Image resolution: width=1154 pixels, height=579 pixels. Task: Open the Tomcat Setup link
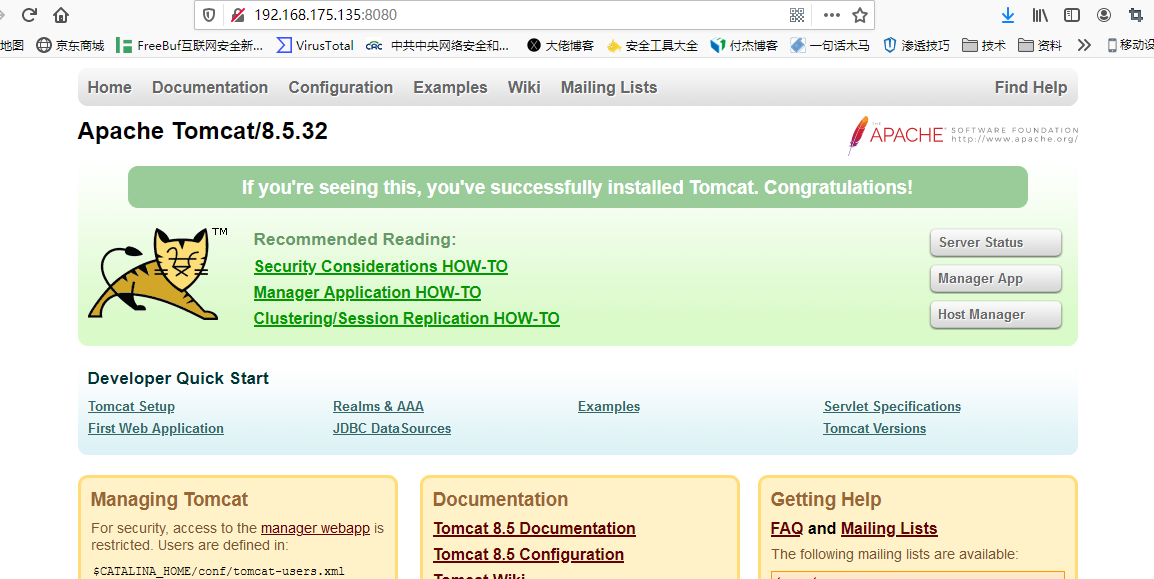click(x=131, y=407)
